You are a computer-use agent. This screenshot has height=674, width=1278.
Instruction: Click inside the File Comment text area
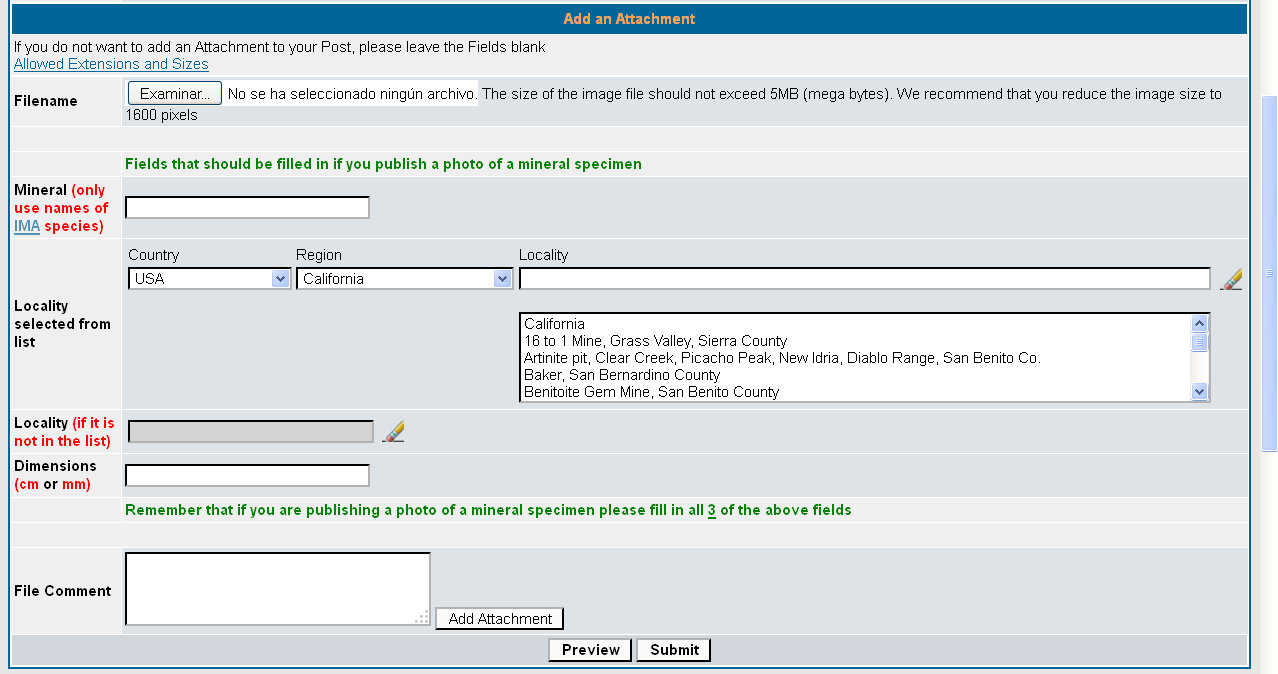[x=277, y=589]
